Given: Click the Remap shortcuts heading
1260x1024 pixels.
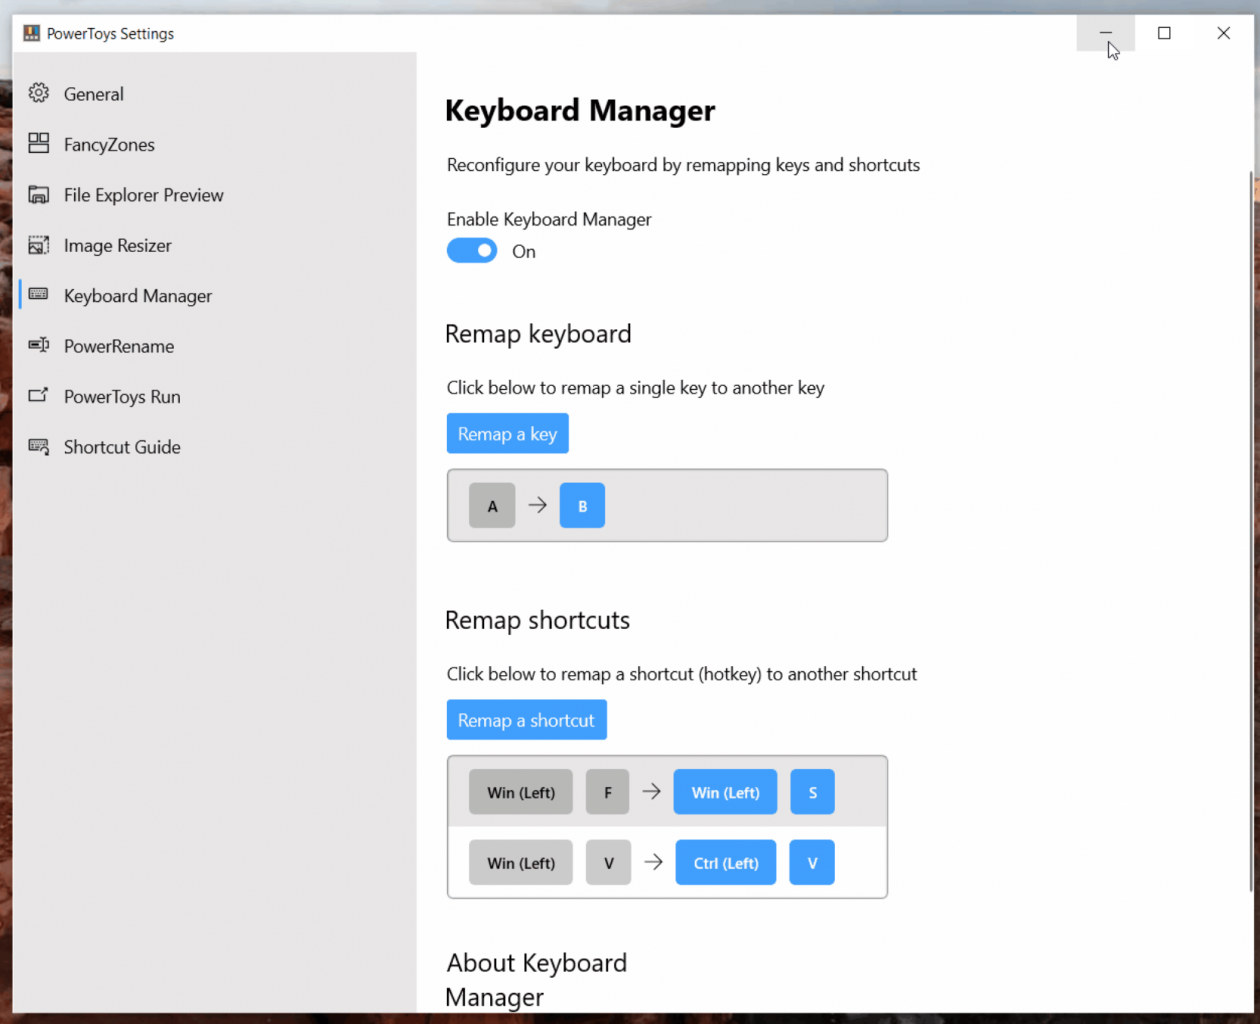Looking at the screenshot, I should pos(537,620).
